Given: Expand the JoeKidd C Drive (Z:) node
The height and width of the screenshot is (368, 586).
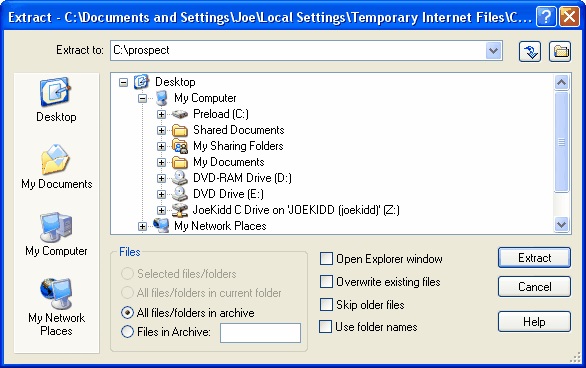Looking at the screenshot, I should coord(161,210).
